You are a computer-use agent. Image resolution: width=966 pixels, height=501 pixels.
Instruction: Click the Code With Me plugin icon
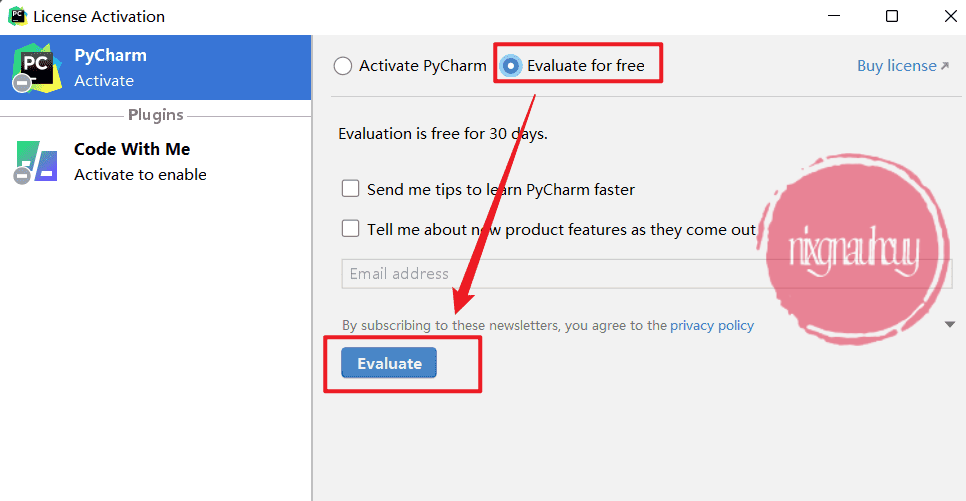(37, 161)
